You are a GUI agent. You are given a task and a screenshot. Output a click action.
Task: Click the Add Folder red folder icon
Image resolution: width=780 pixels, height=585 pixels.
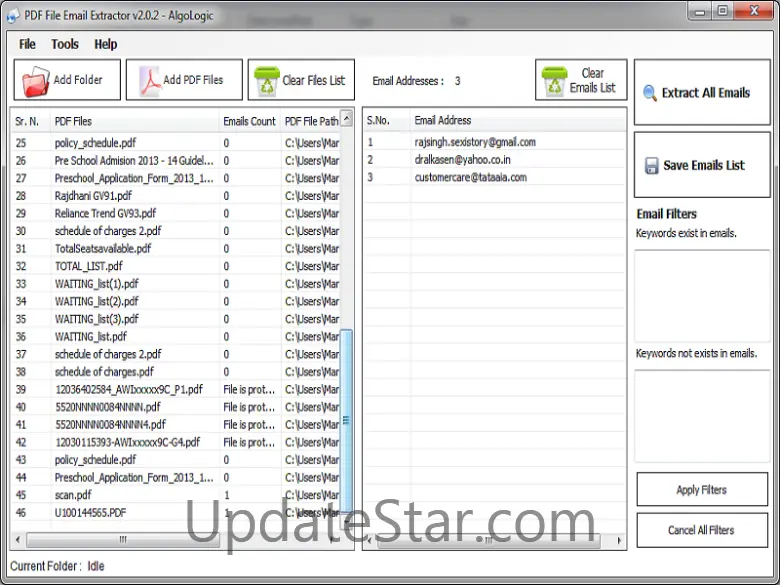[x=35, y=81]
